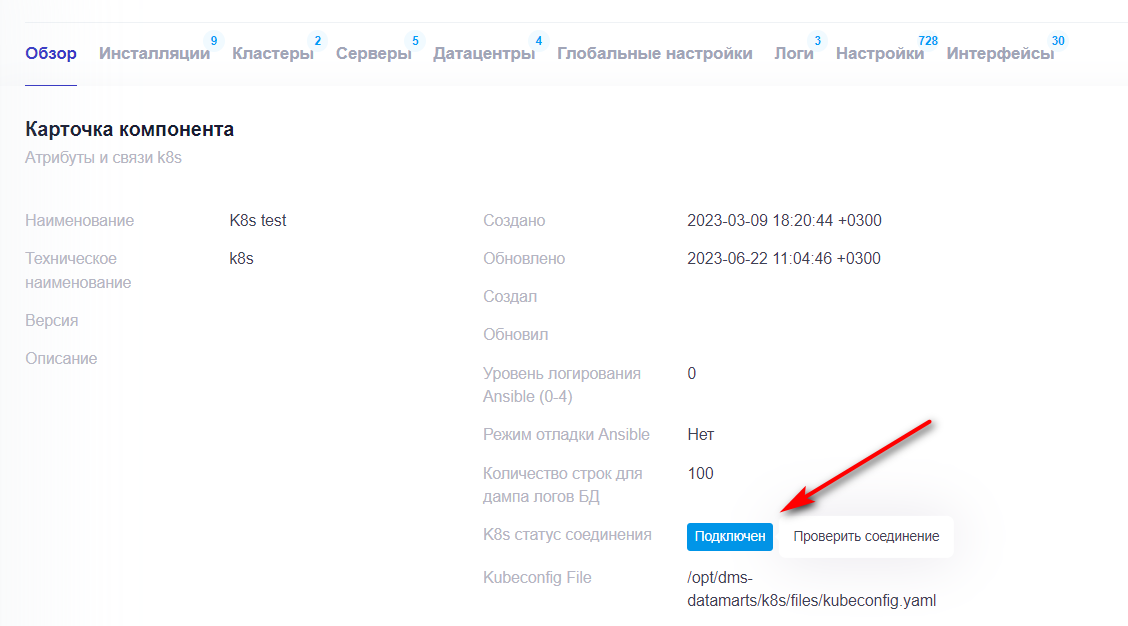Click the kubeconfig.yaml file path value
This screenshot has width=1128, height=626.
[x=811, y=590]
